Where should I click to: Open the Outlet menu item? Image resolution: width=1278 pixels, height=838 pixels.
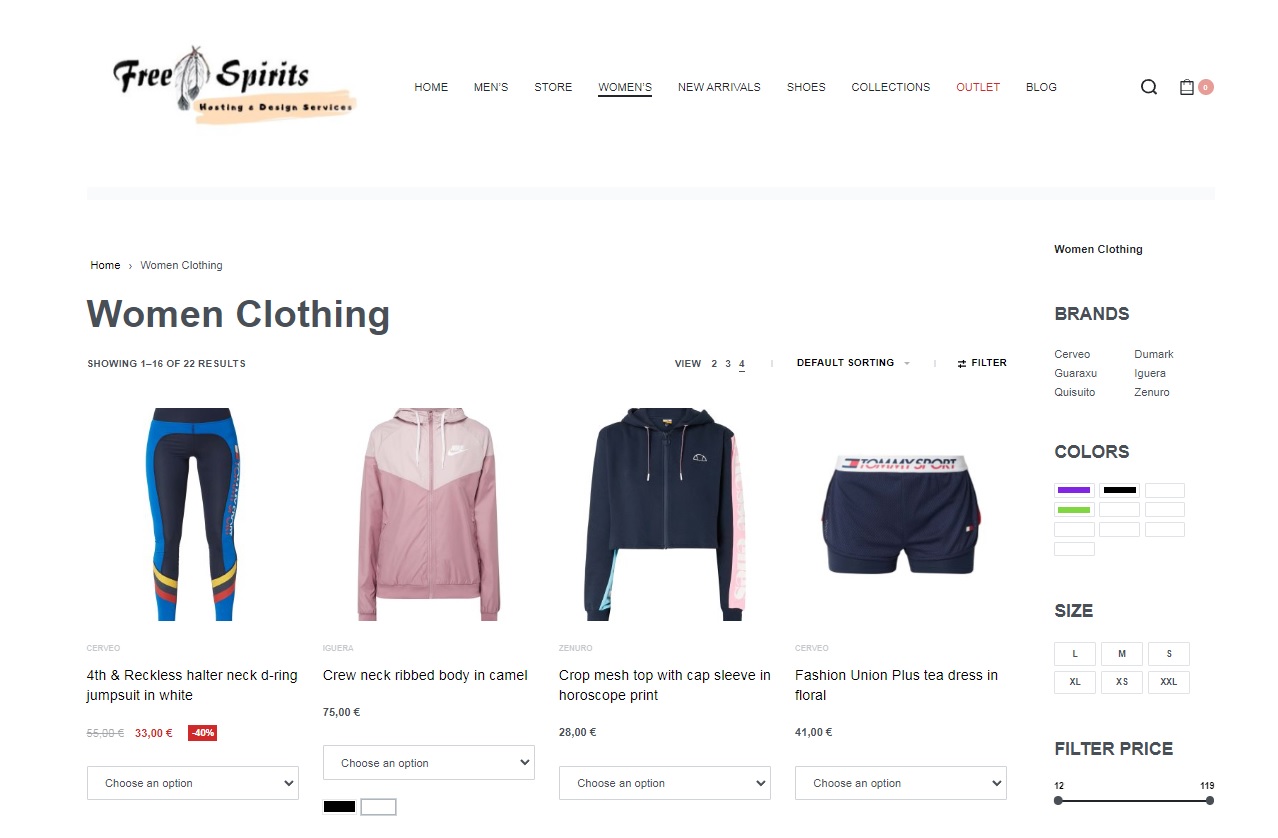point(978,87)
